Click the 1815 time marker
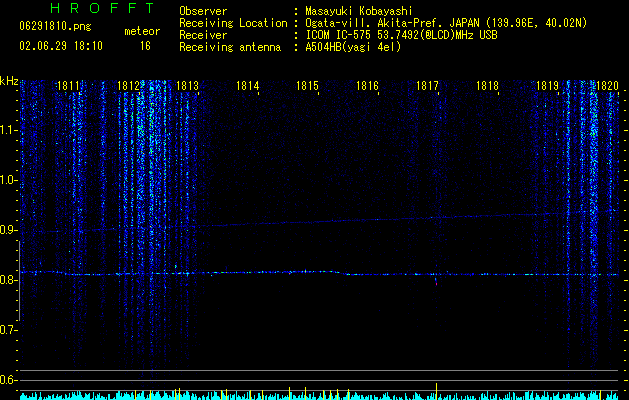This screenshot has height=400, width=629. tap(307, 85)
